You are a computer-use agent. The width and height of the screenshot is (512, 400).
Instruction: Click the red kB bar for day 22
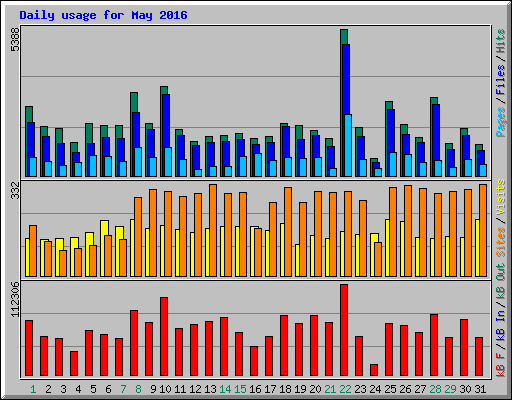[344, 330]
